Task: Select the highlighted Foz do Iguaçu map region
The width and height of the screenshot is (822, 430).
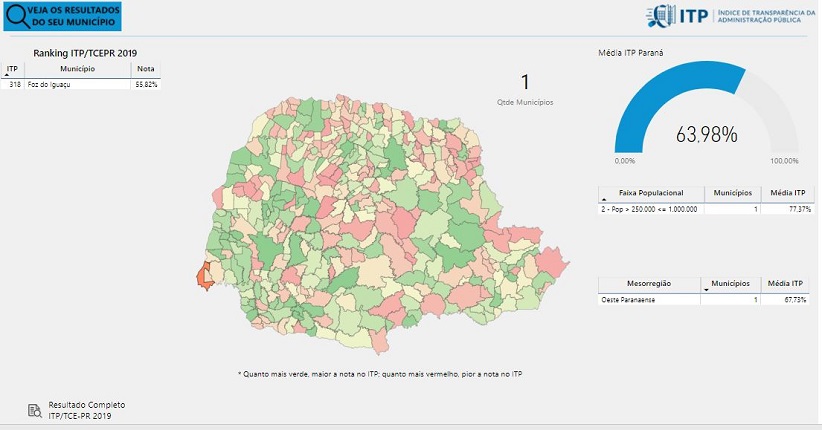Action: pos(206,276)
